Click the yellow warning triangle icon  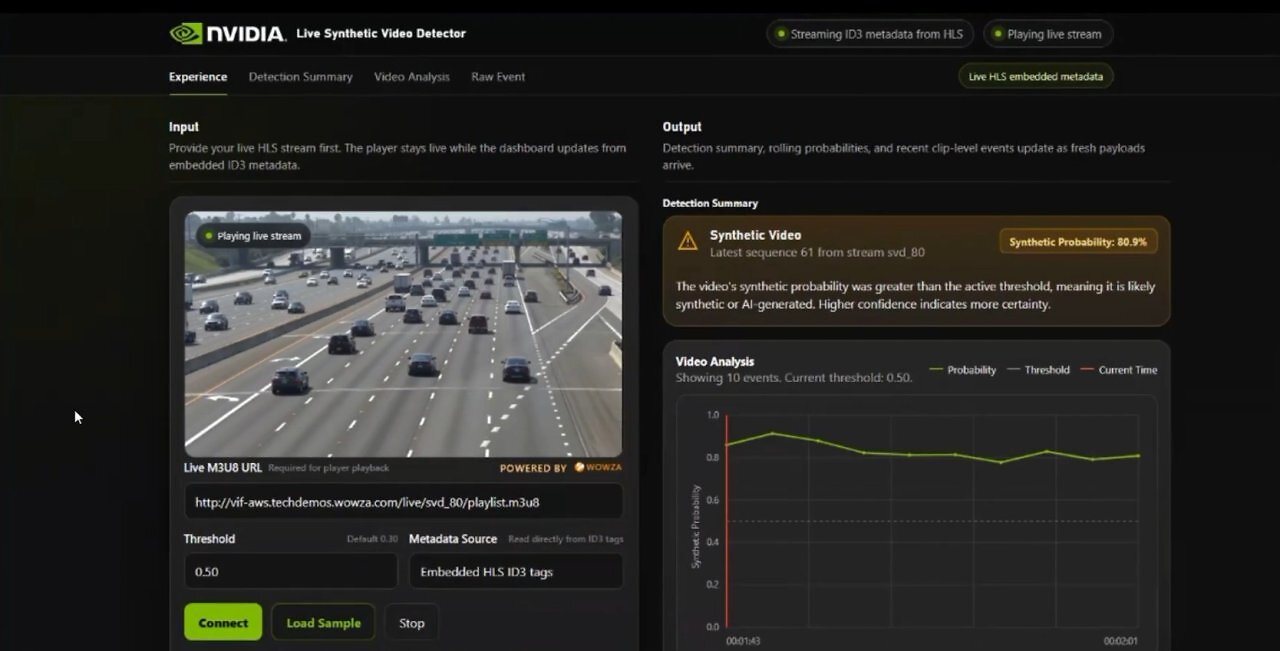pos(688,241)
